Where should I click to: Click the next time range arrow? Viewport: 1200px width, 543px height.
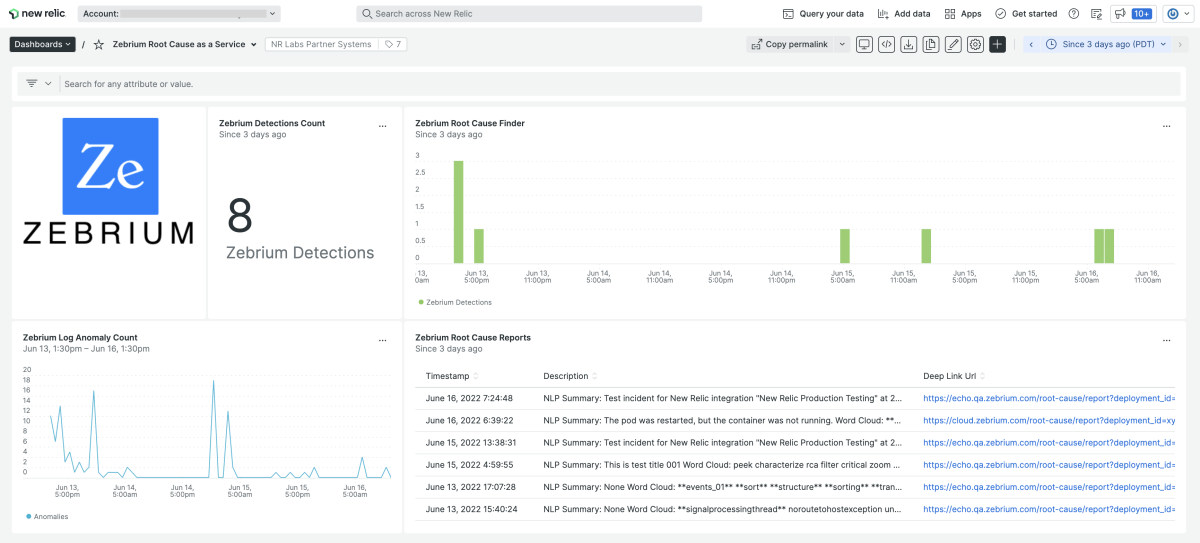pyautogui.click(x=1181, y=44)
